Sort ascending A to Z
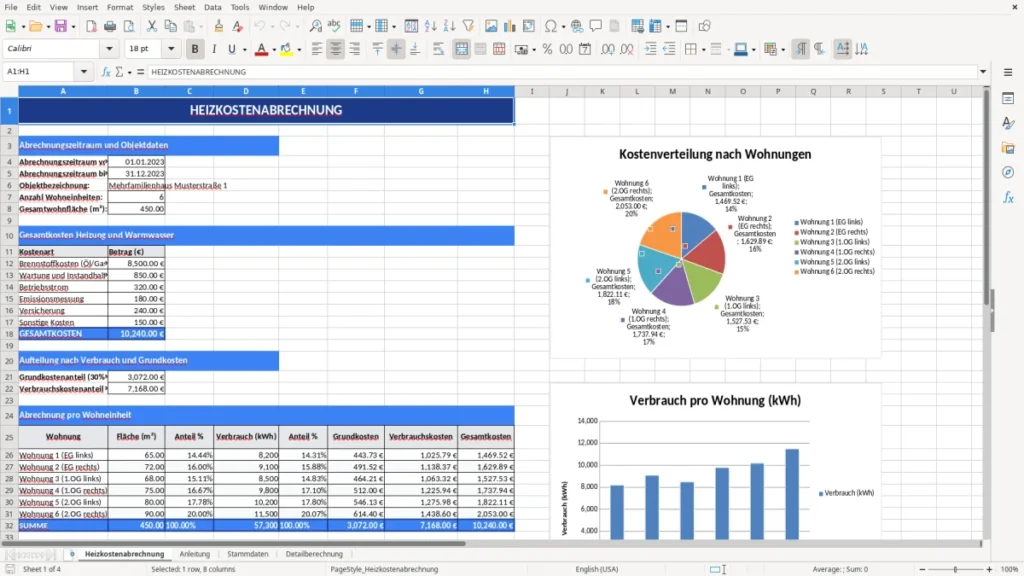1024x576 pixels. pos(430,26)
